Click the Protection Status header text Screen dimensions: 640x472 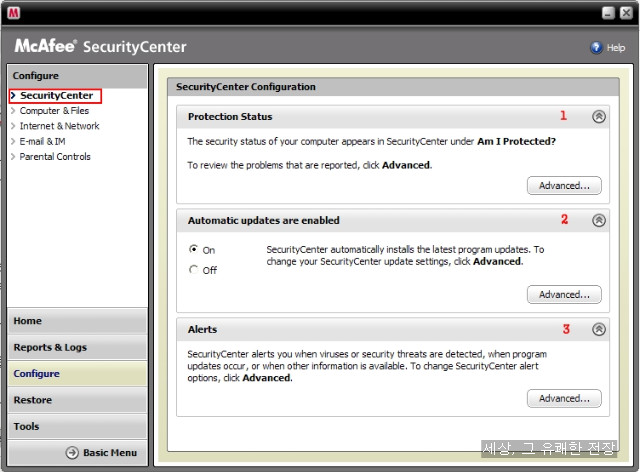230,117
